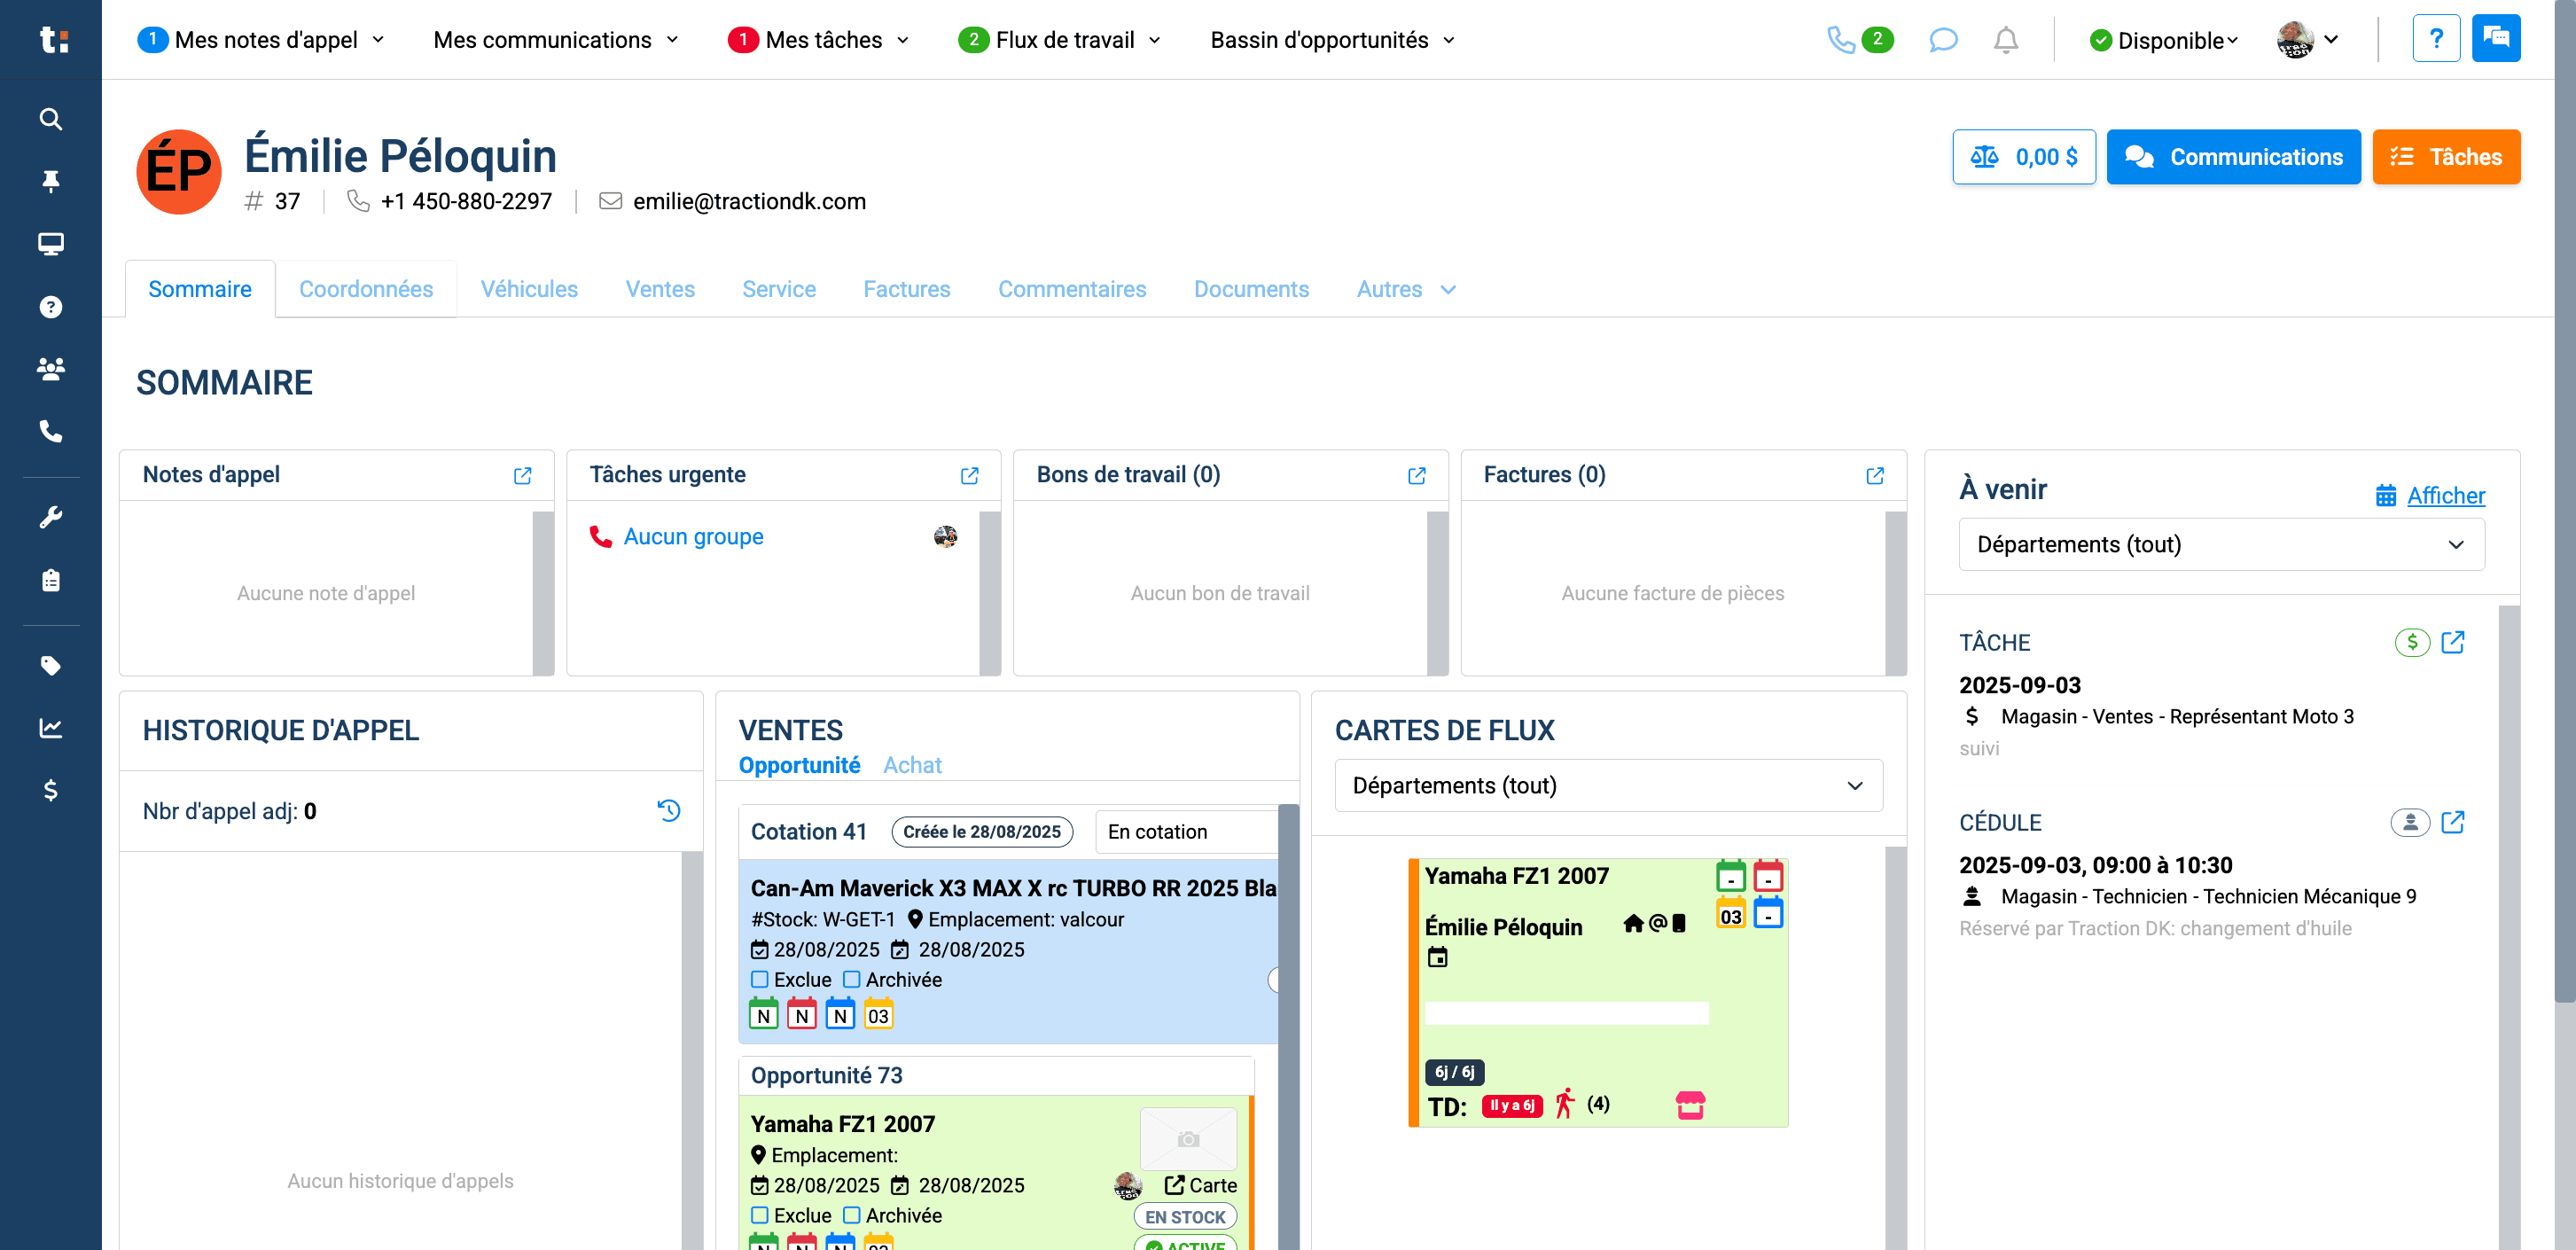Expand the Mes communications menu
The width and height of the screenshot is (2576, 1250).
[x=556, y=40]
